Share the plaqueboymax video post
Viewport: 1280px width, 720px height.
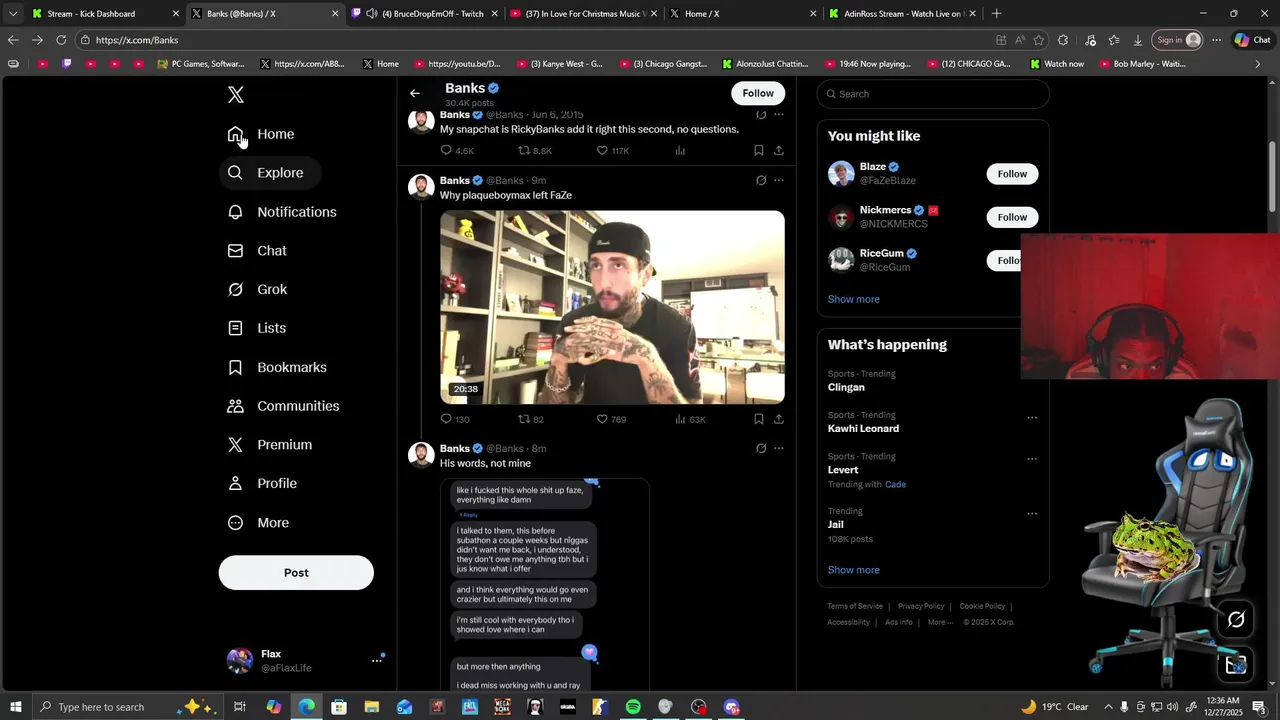(x=779, y=419)
